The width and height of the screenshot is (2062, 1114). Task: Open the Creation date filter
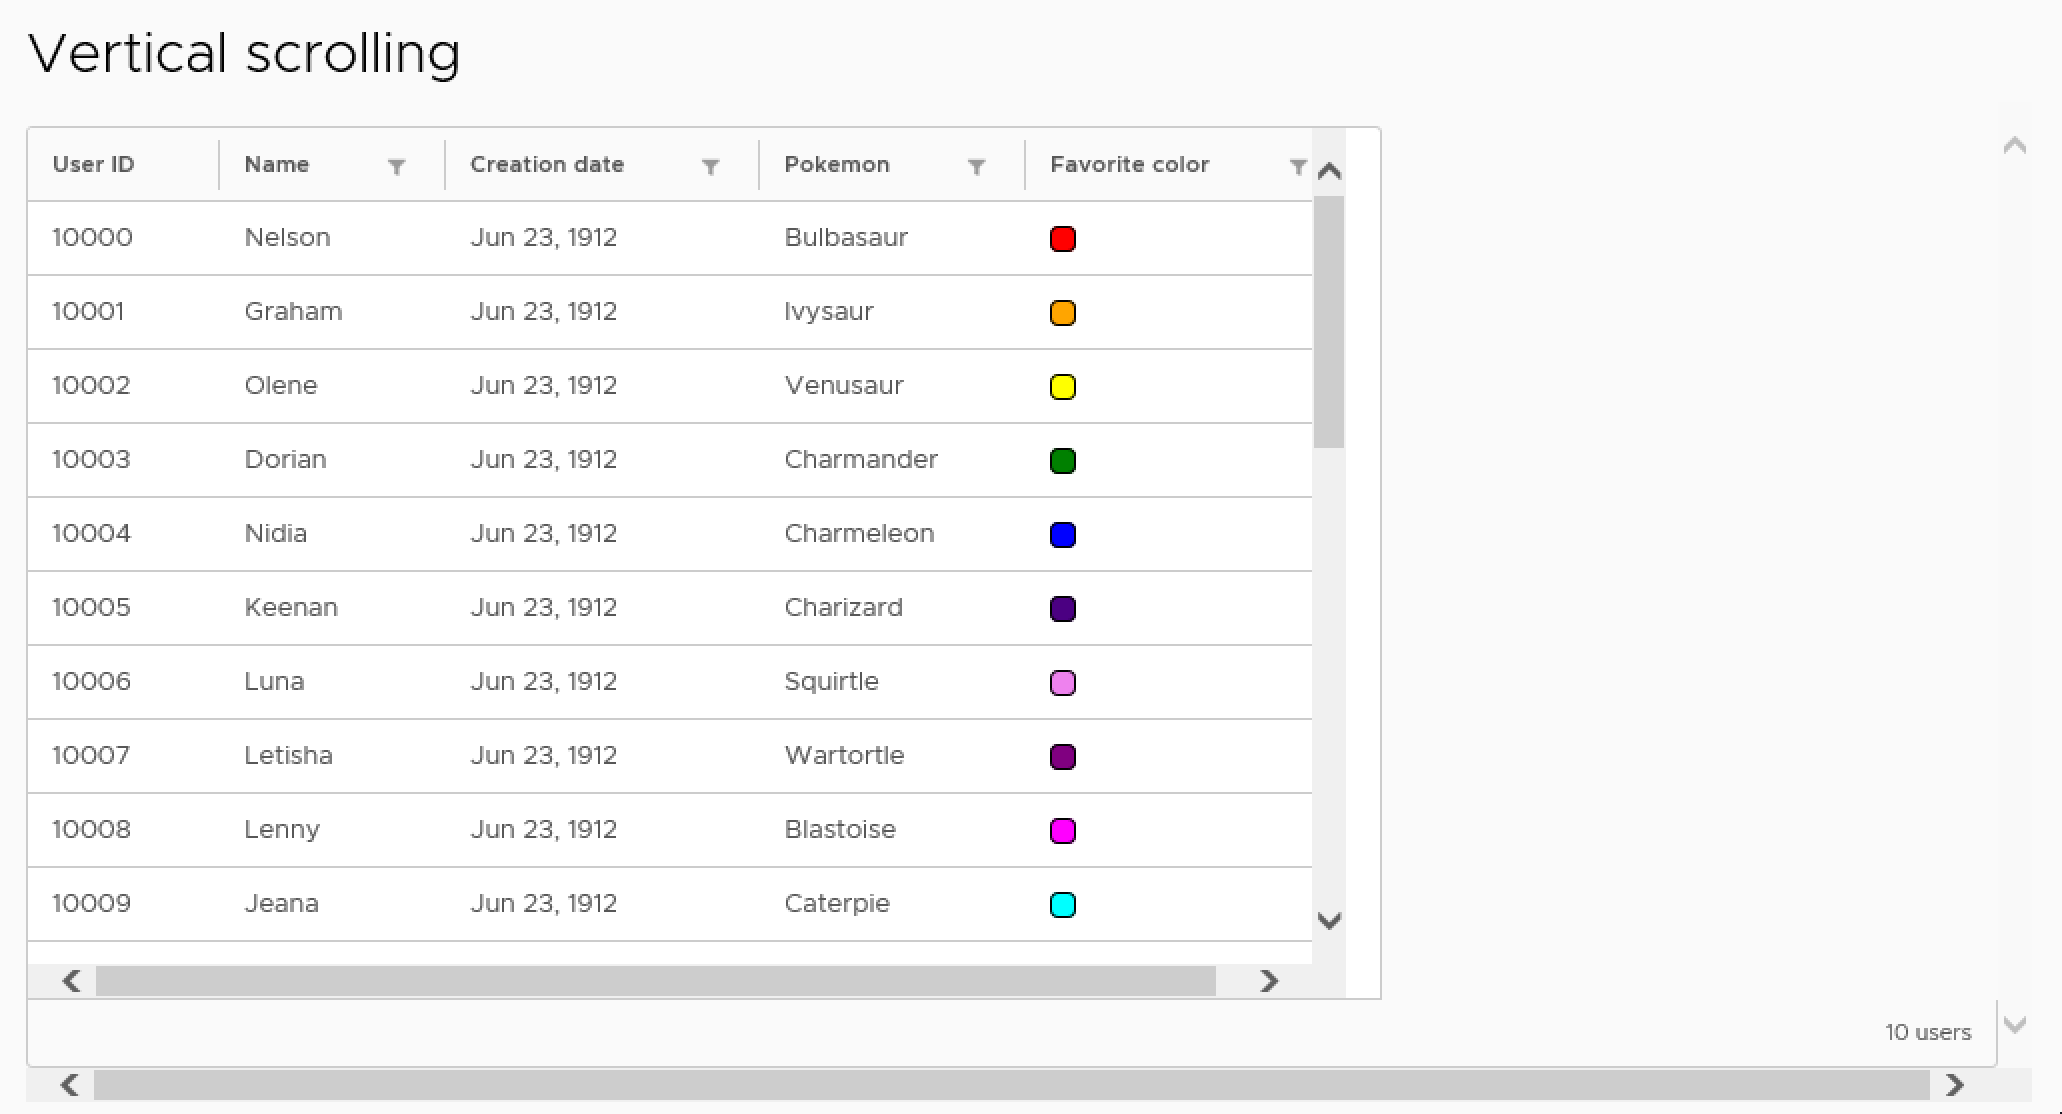(711, 166)
